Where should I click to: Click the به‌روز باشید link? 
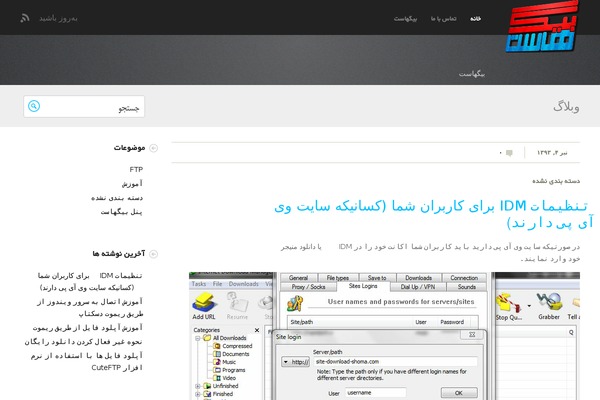58,18
